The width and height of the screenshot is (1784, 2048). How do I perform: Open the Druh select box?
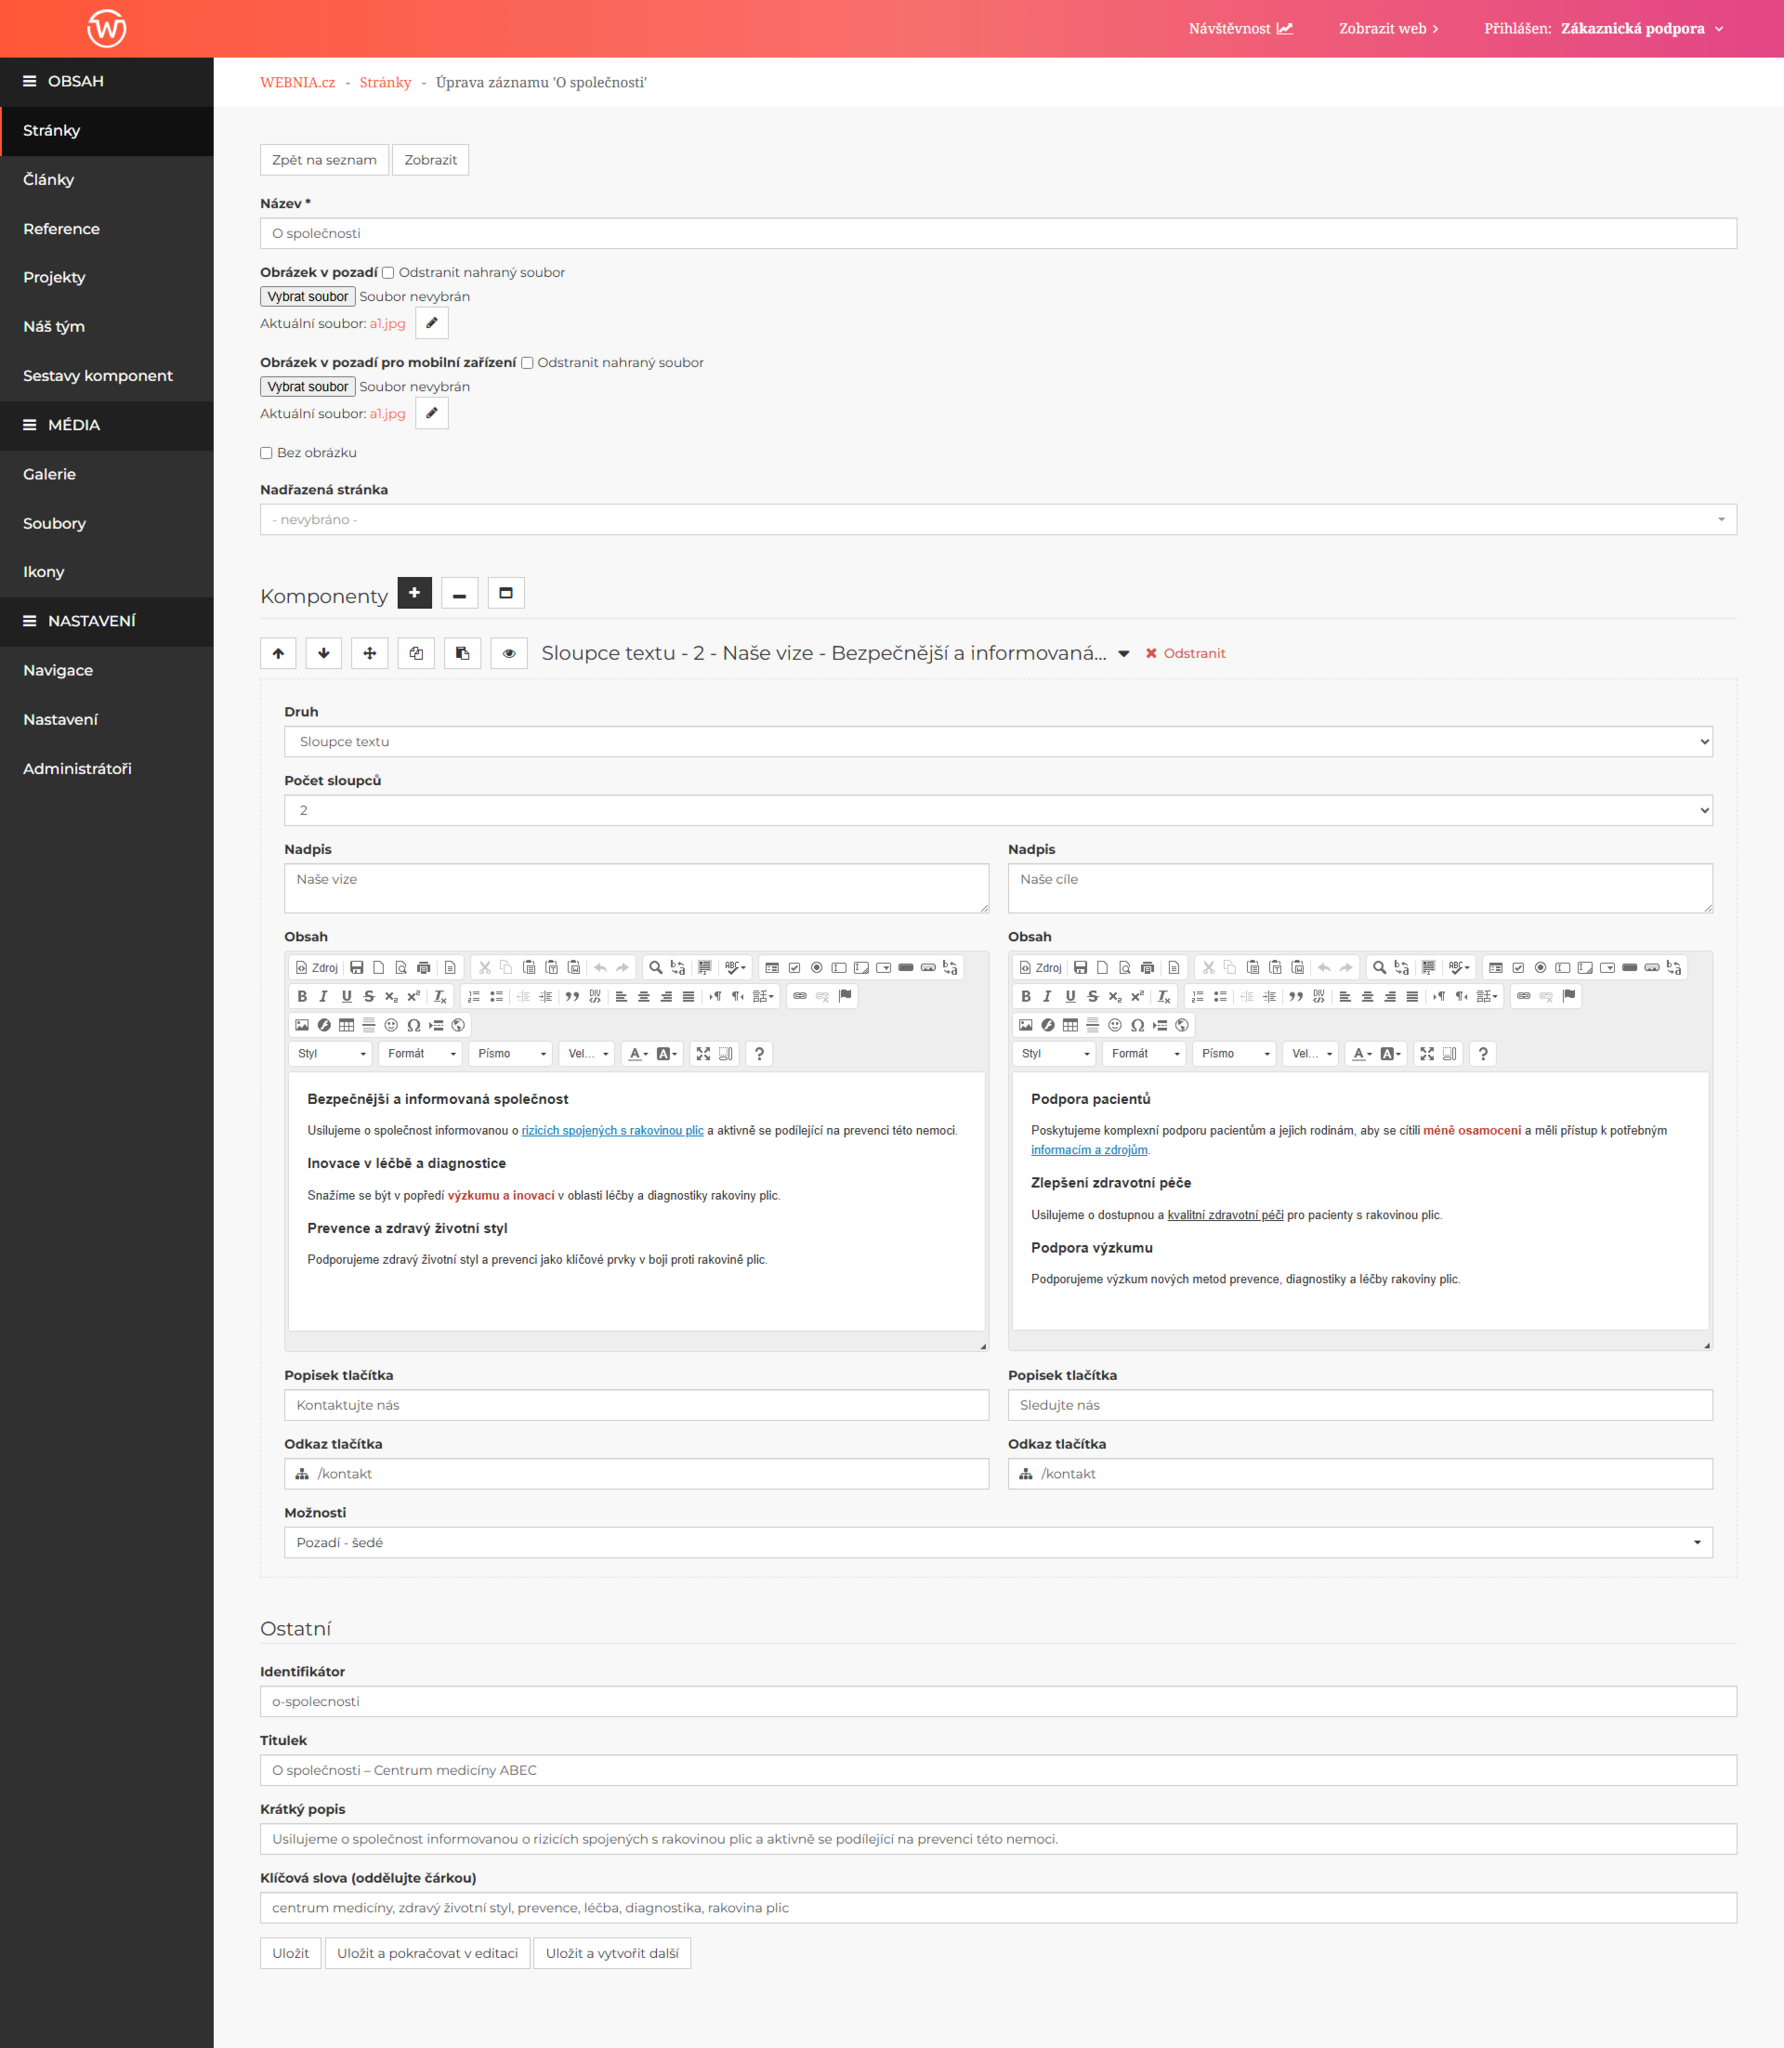[x=998, y=742]
